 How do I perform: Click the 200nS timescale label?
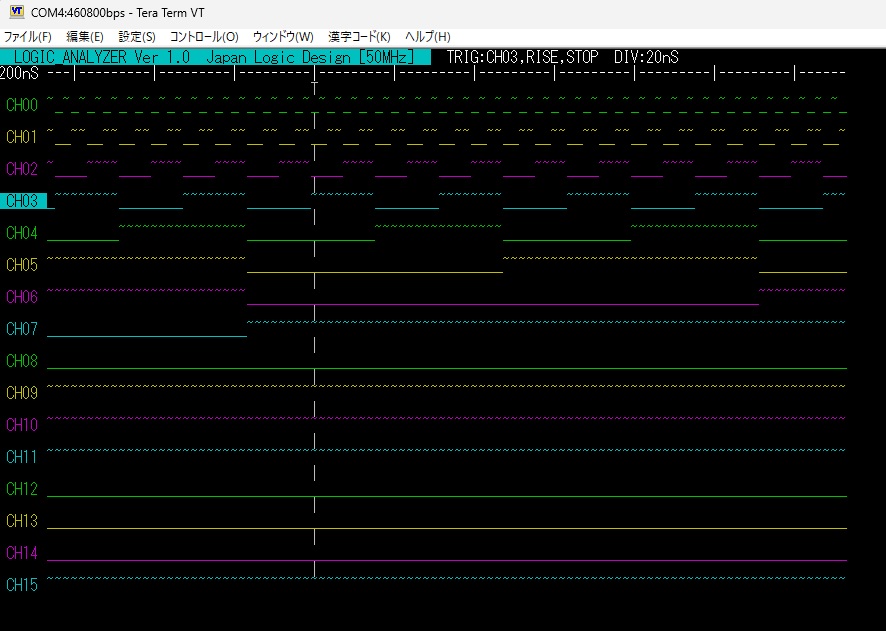pos(20,73)
